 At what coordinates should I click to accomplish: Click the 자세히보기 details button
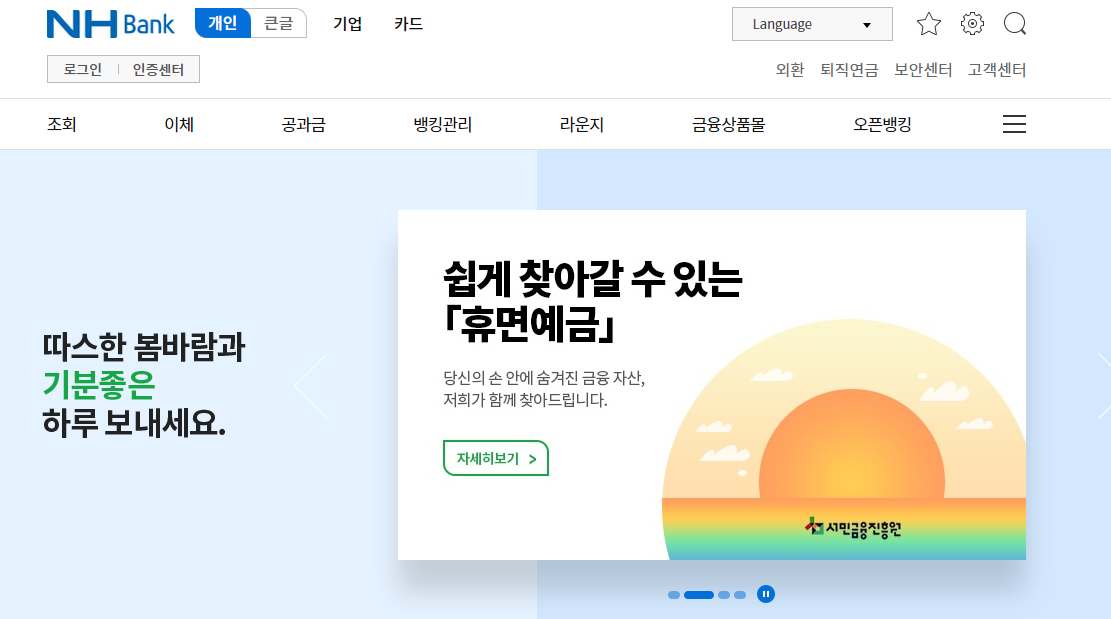point(495,458)
